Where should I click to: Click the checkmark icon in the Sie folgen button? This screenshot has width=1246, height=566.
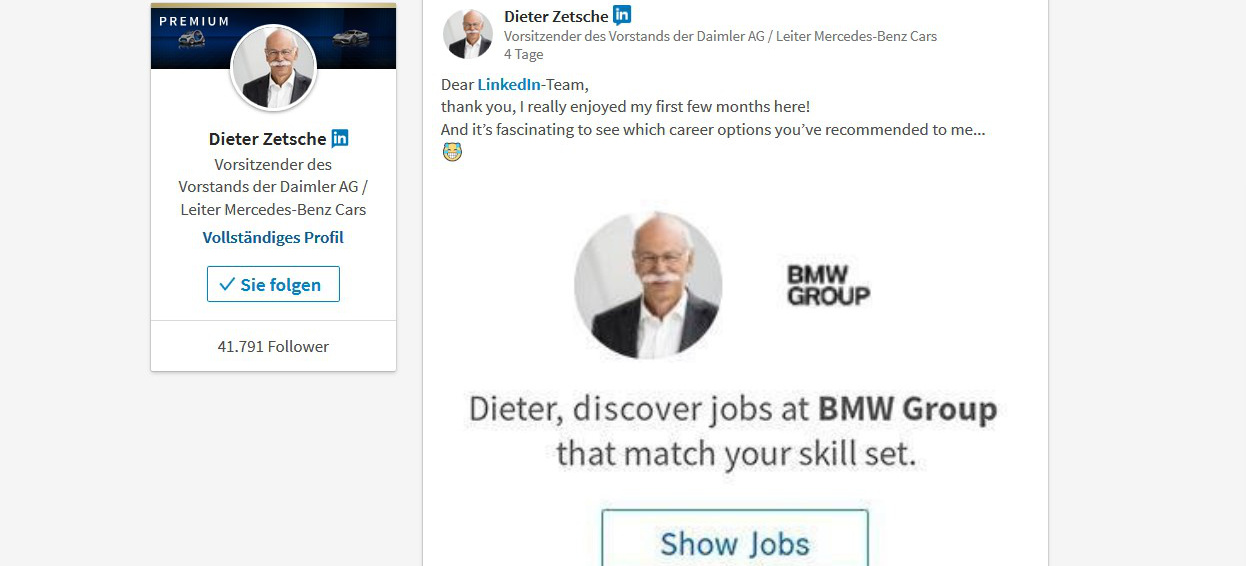(x=227, y=284)
